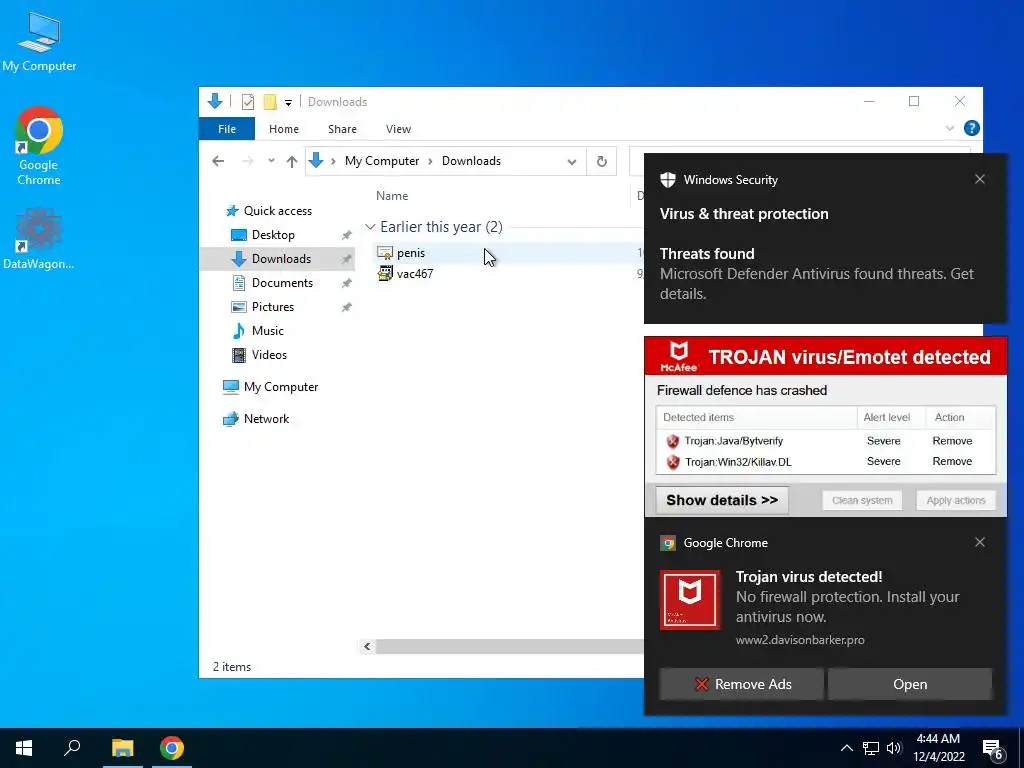1024x768 pixels.
Task: Expand the address bar history dropdown
Action: pyautogui.click(x=571, y=161)
